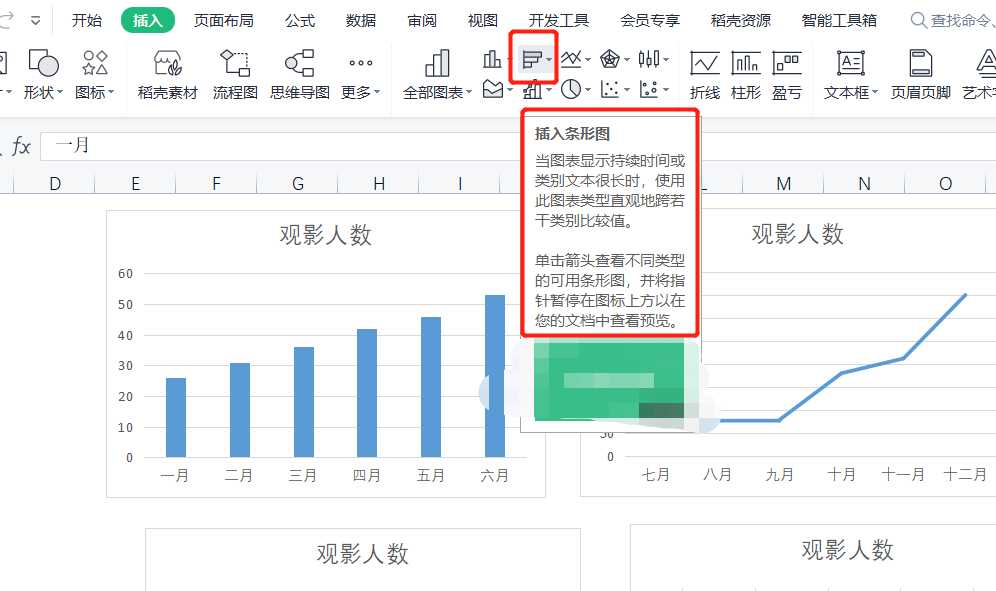Insert a 折线 sparkline
The image size is (996, 591).
(705, 75)
